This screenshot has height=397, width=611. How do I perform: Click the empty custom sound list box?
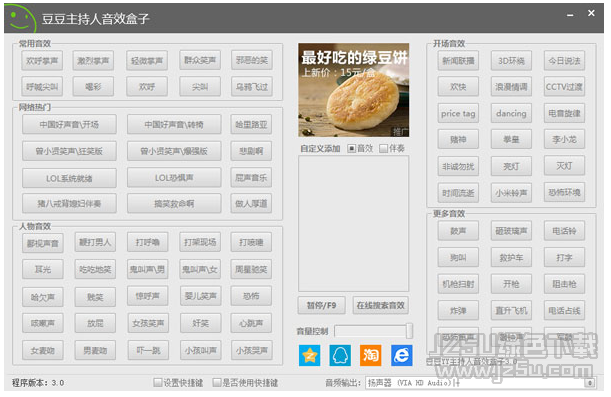point(353,224)
